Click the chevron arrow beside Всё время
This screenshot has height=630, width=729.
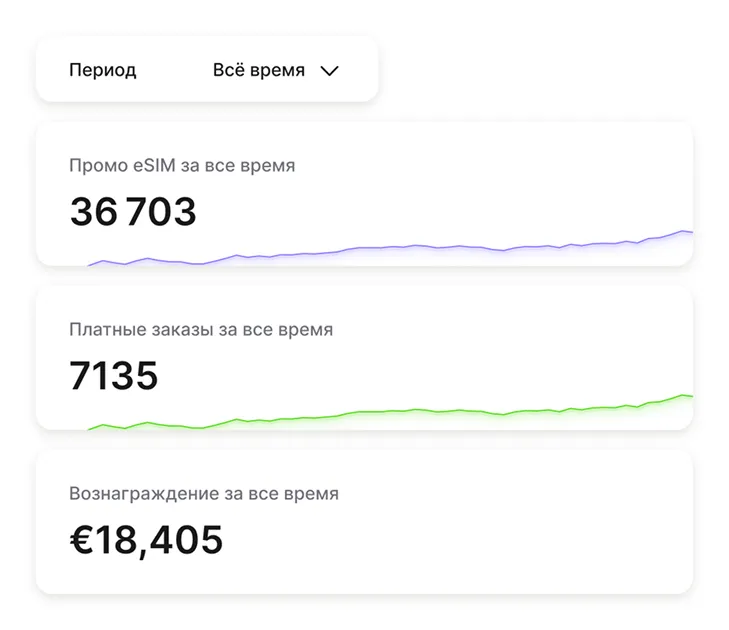(x=329, y=71)
